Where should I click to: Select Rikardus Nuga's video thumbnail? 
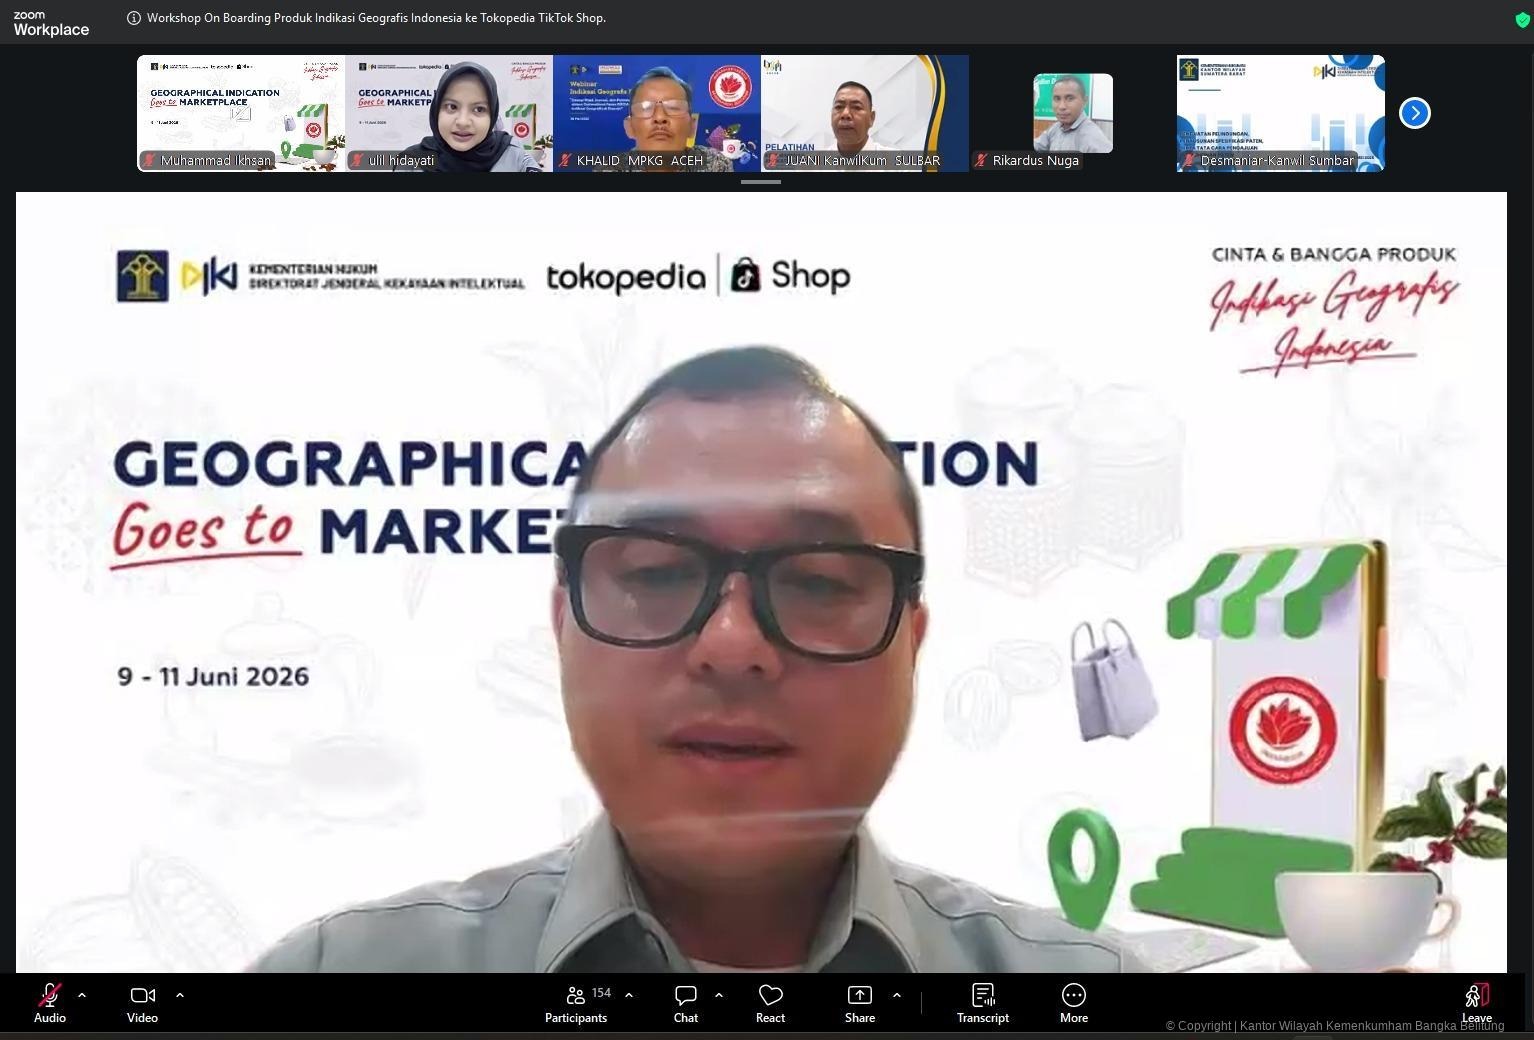pos(1073,113)
